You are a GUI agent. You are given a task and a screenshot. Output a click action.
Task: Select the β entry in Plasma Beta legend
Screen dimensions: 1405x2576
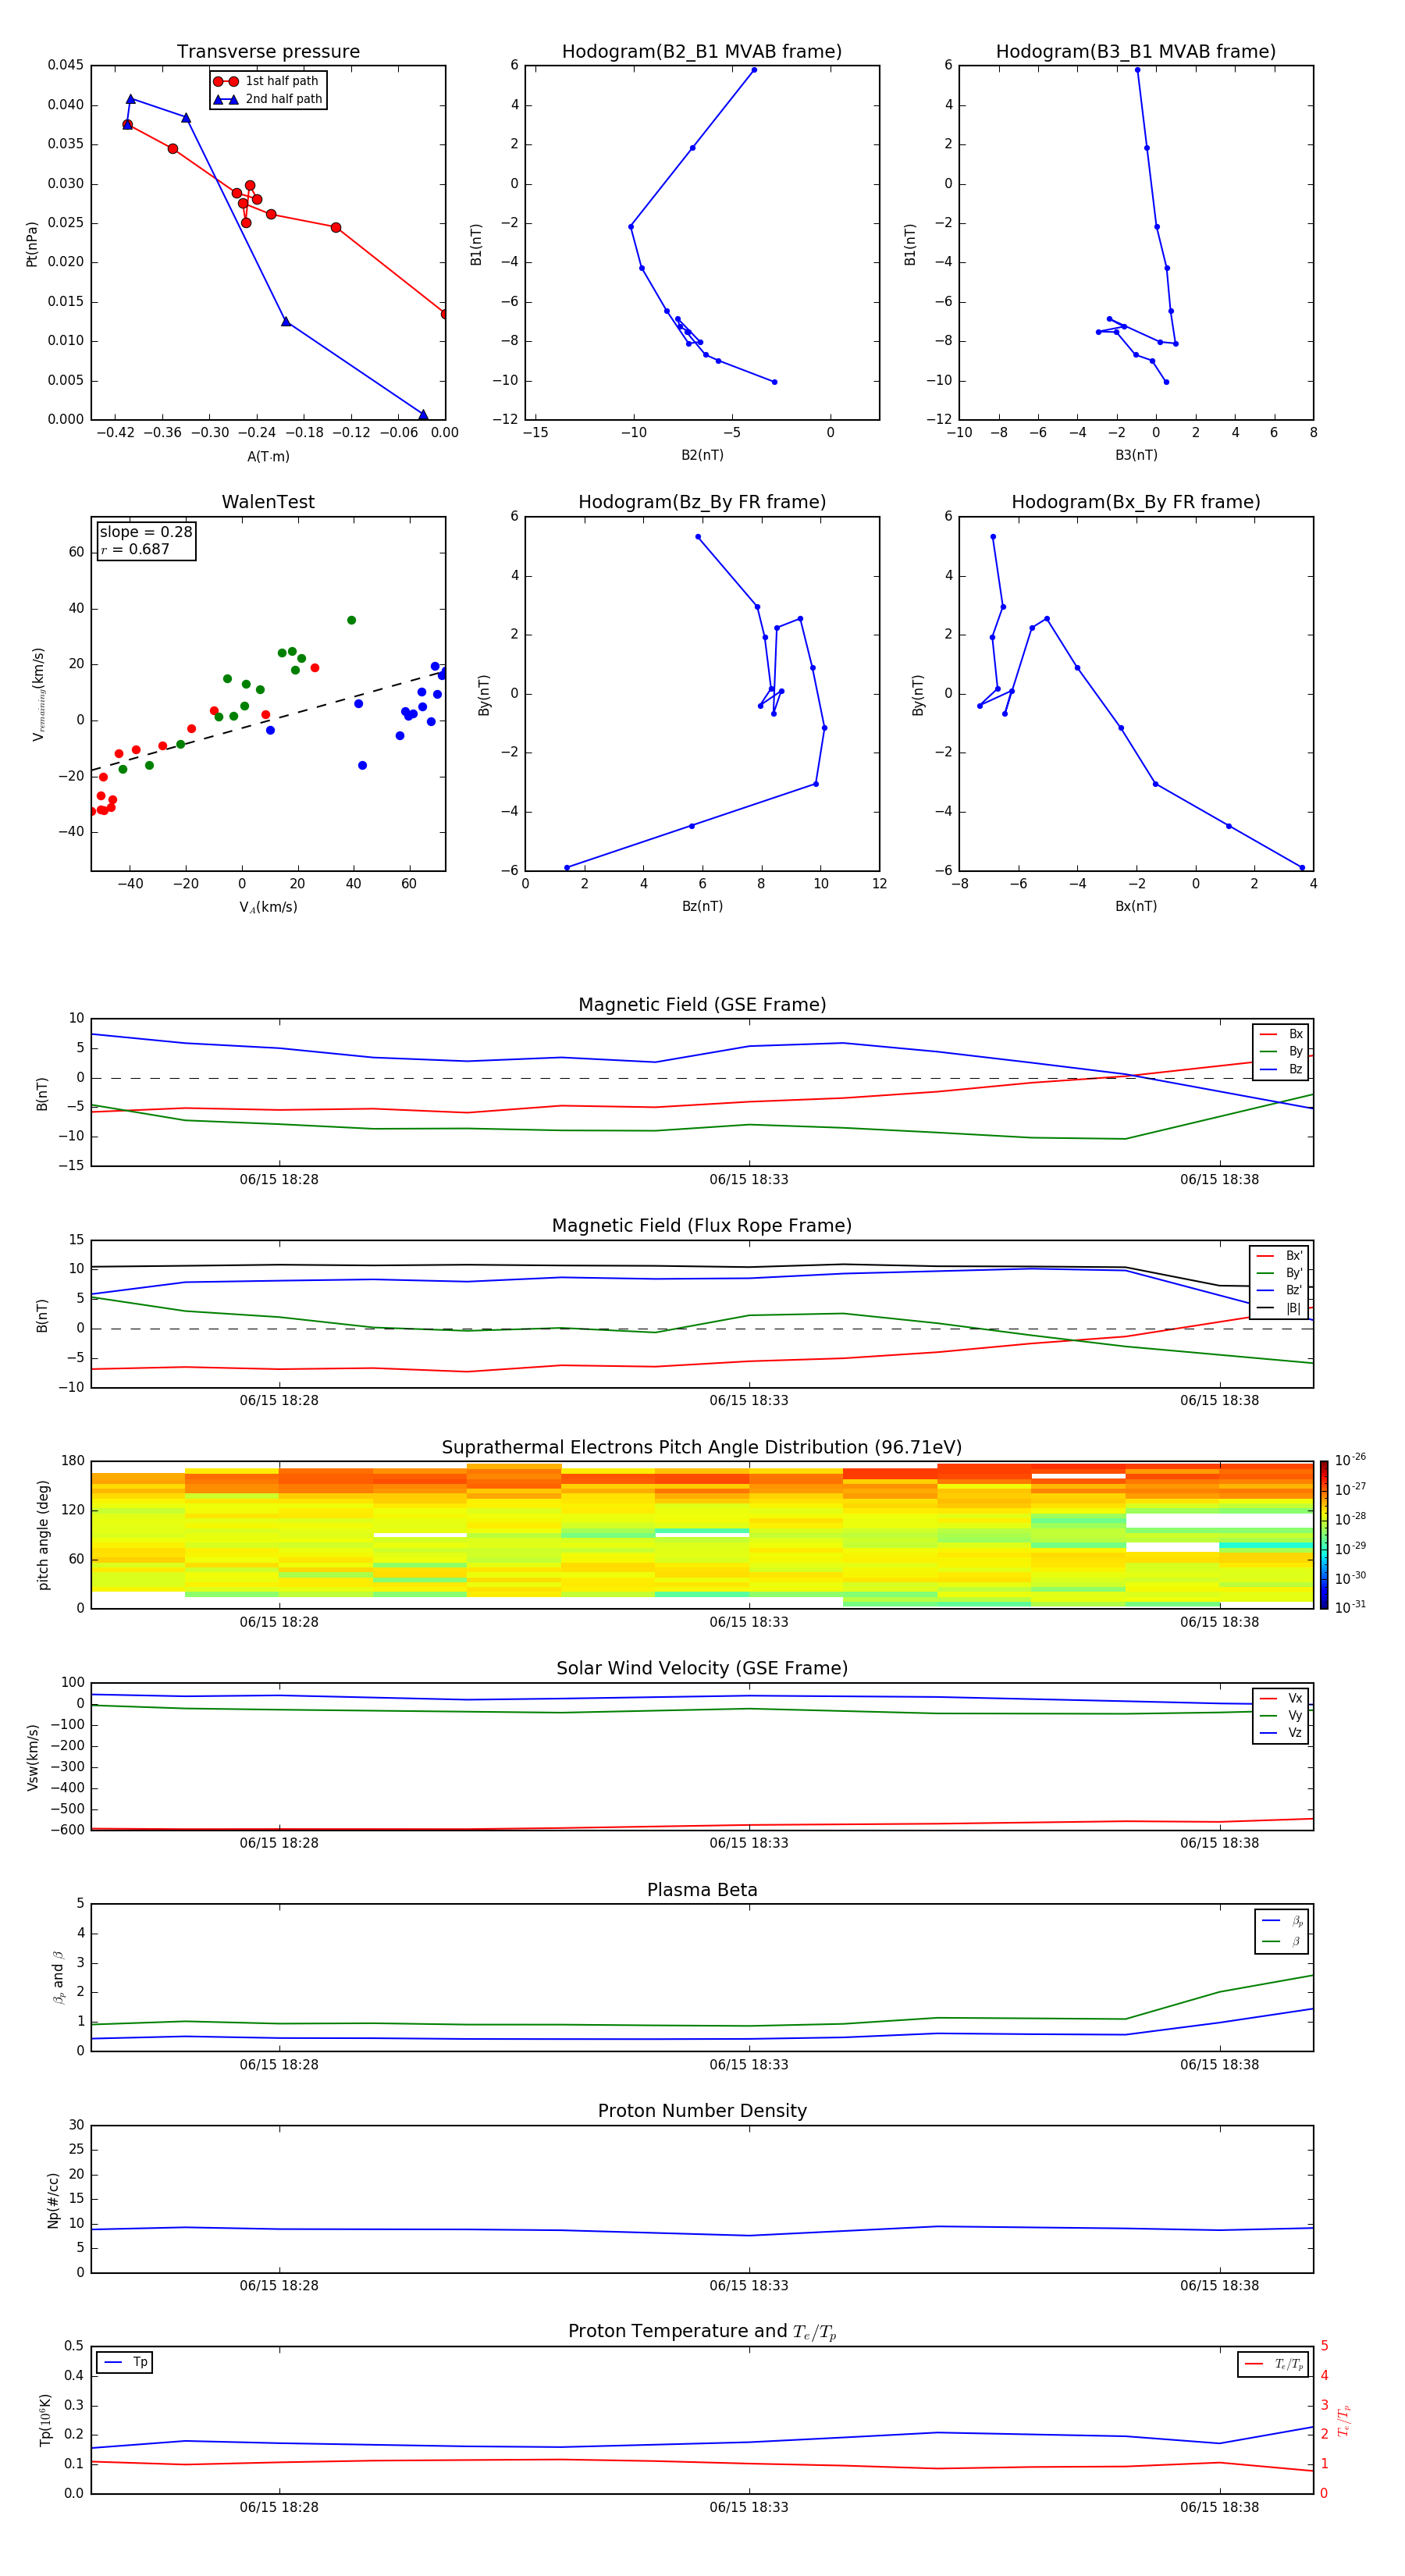tap(1282, 1941)
